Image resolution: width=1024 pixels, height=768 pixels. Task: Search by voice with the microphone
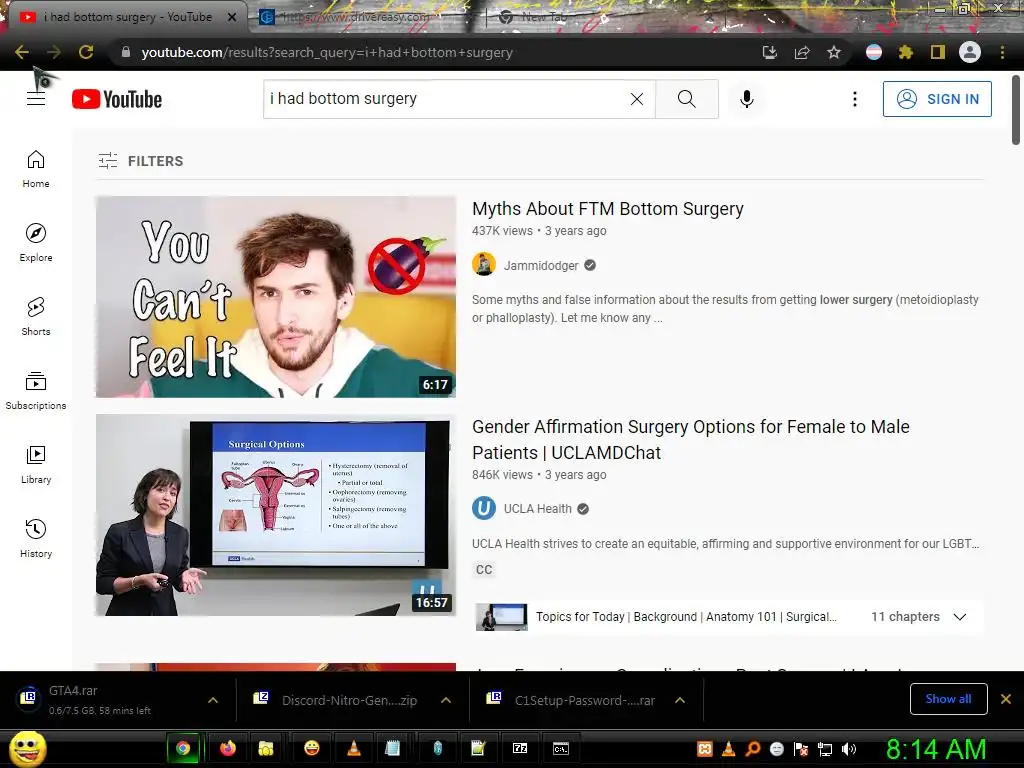(x=747, y=99)
